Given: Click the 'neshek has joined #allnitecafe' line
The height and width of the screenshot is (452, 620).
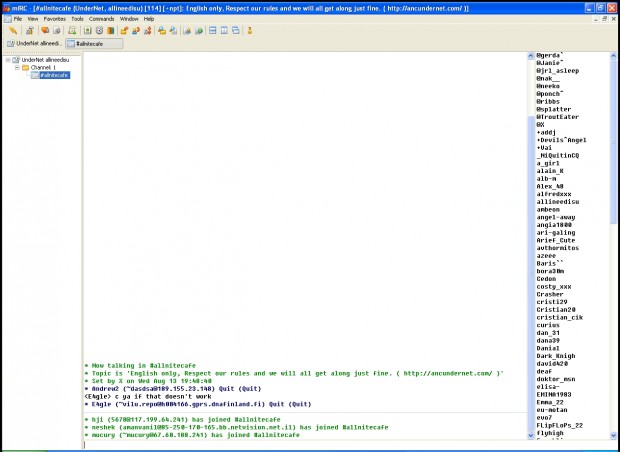Looking at the screenshot, I should 236,427.
